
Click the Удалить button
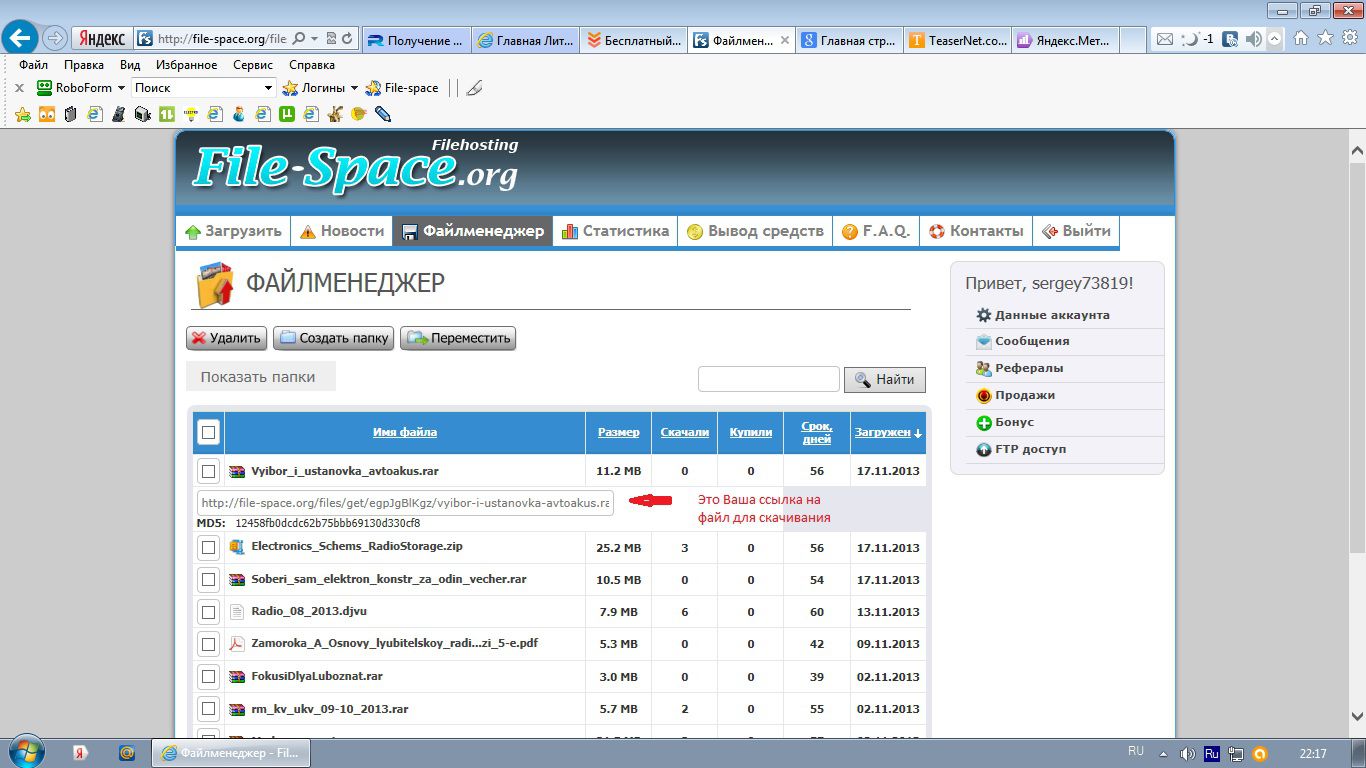pos(227,338)
